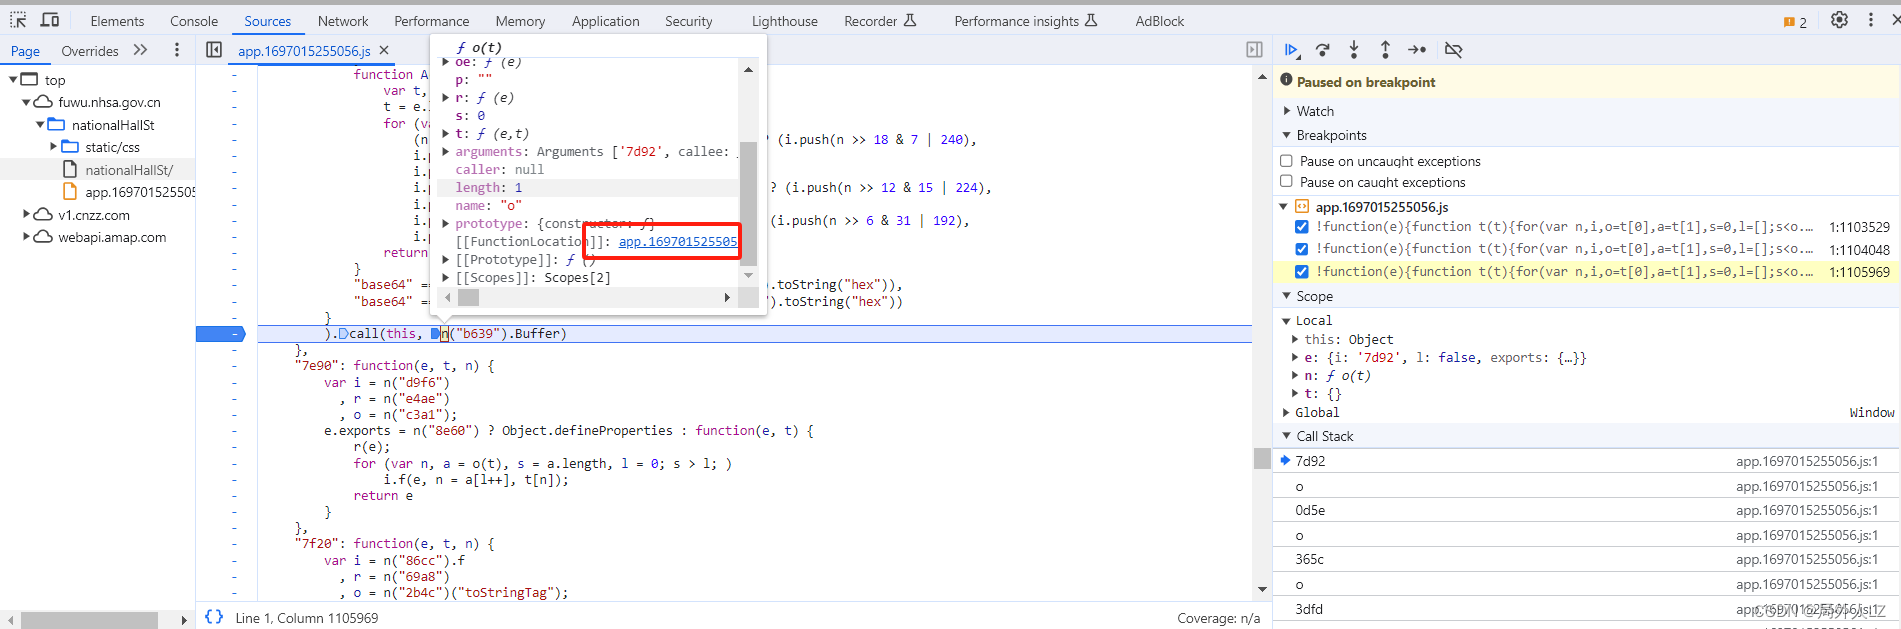Click the fuwu.nhsa.gov.cn cloud domain icon
Screen dimensions: 1901x629
click(43, 102)
